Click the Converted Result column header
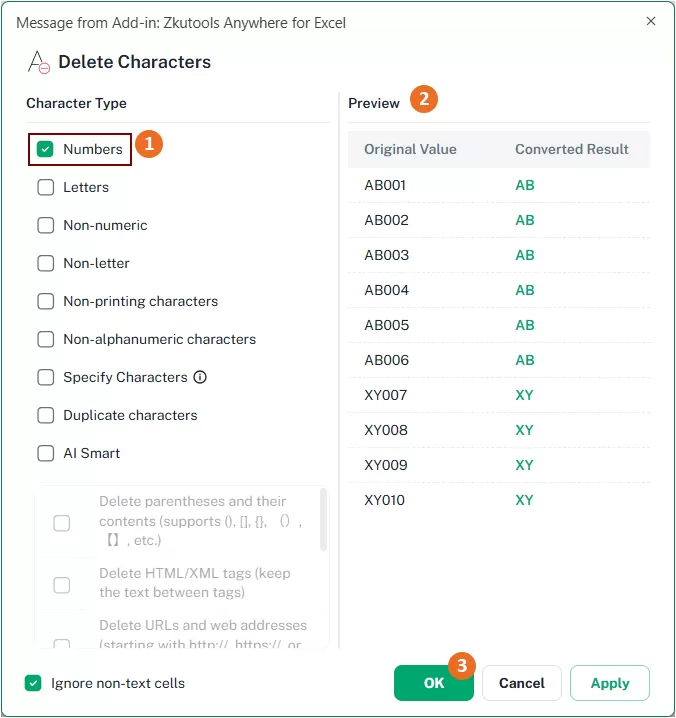 coord(572,149)
